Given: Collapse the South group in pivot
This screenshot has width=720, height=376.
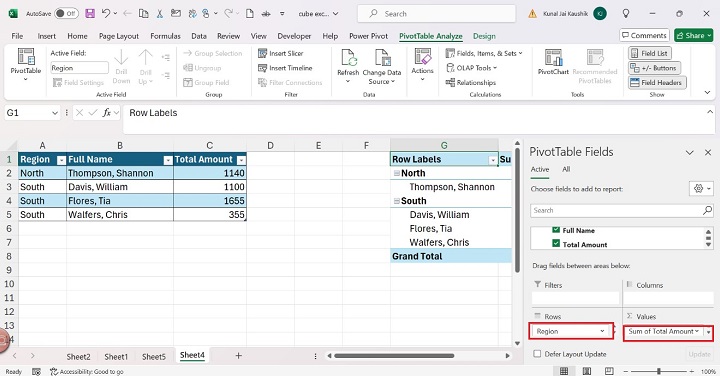Looking at the screenshot, I should 397,201.
